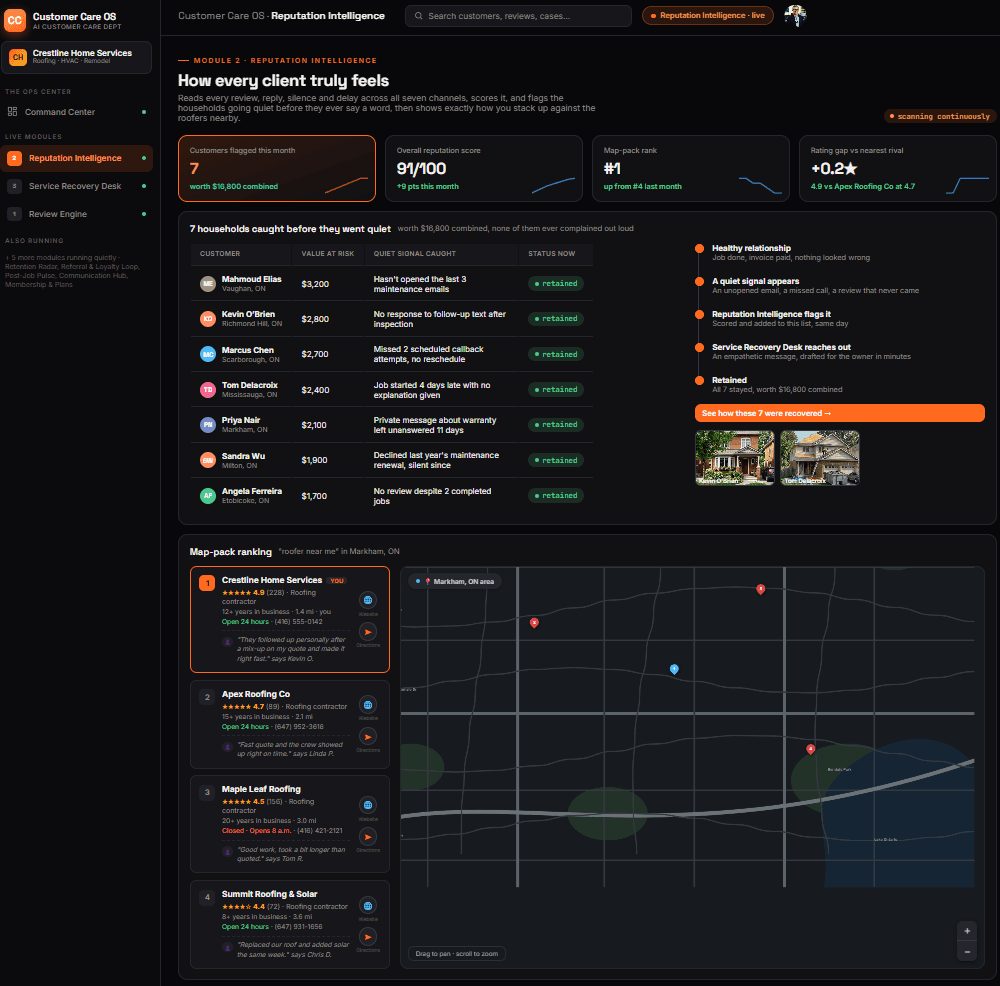Sort table by Customer column header

tap(220, 254)
